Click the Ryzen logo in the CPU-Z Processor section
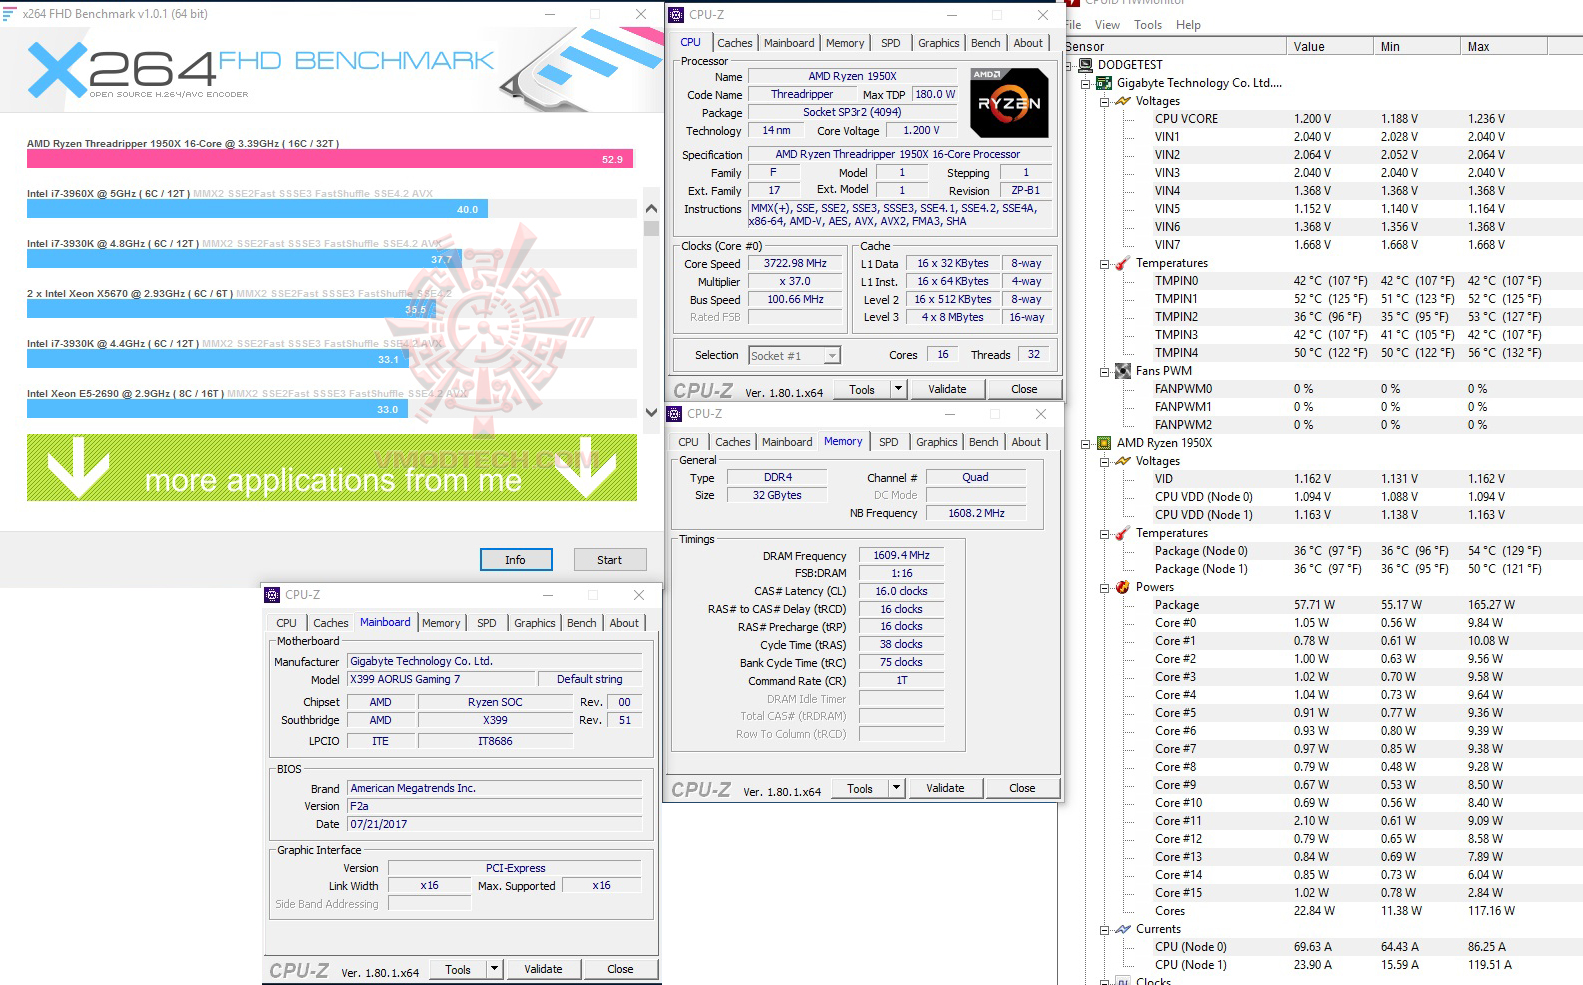This screenshot has height=985, width=1583. 1009,102
